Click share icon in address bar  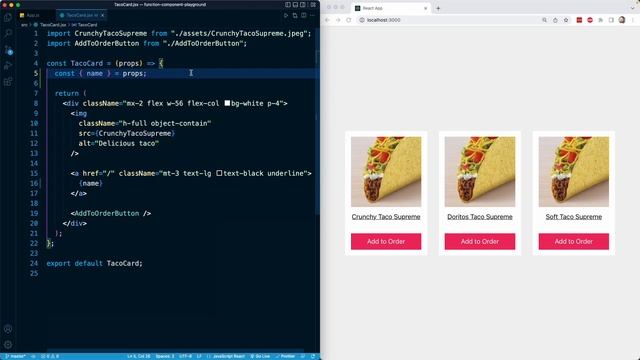click(x=555, y=20)
